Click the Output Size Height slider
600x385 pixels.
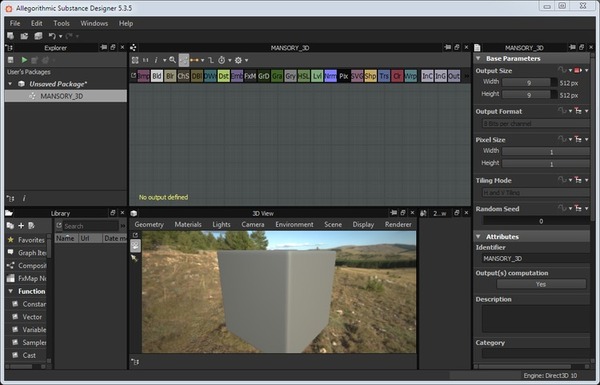coord(529,95)
